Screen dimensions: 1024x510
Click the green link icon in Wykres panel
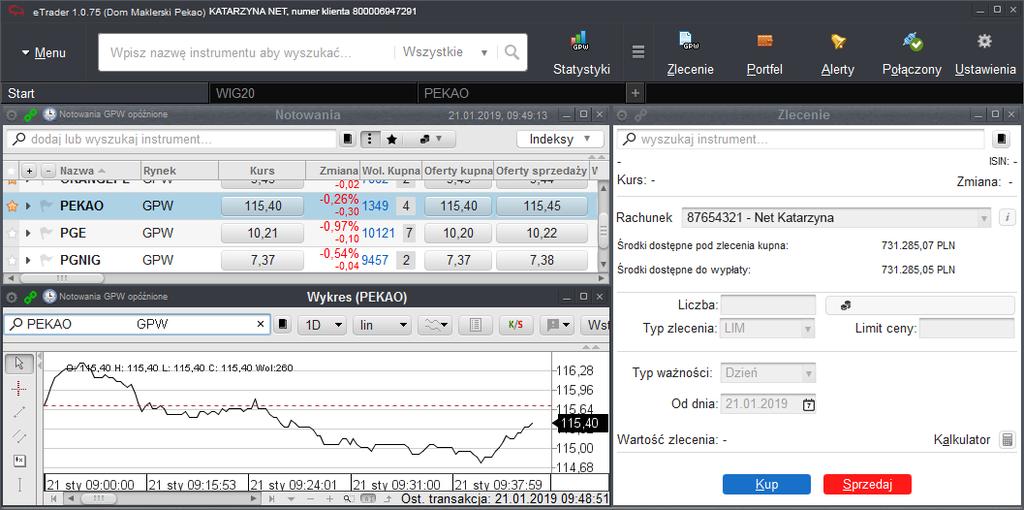(30, 297)
